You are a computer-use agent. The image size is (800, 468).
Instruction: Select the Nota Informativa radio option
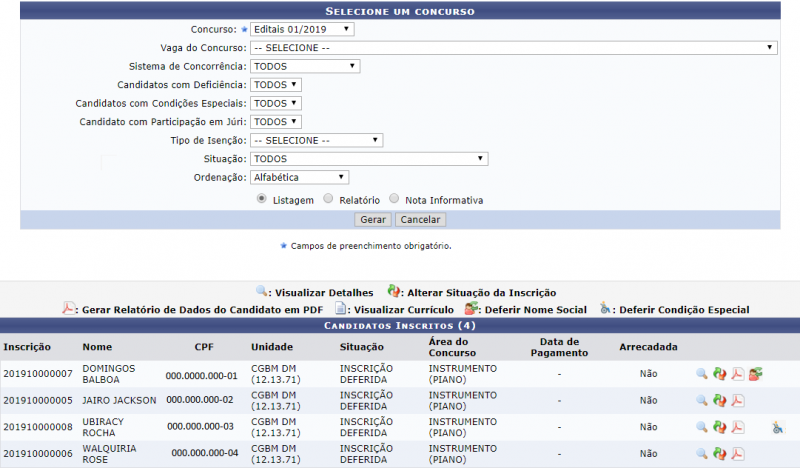[x=394, y=199]
